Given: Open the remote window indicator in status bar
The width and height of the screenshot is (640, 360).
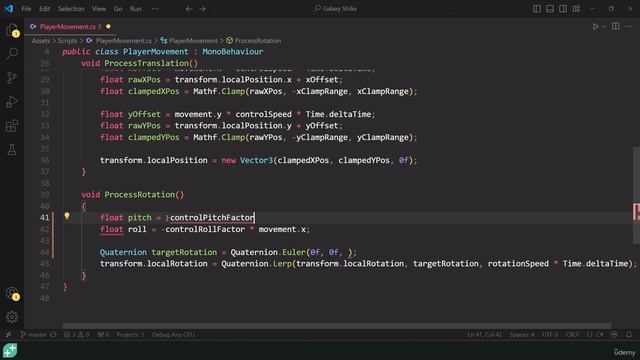Looking at the screenshot, I should pyautogui.click(x=8, y=335).
